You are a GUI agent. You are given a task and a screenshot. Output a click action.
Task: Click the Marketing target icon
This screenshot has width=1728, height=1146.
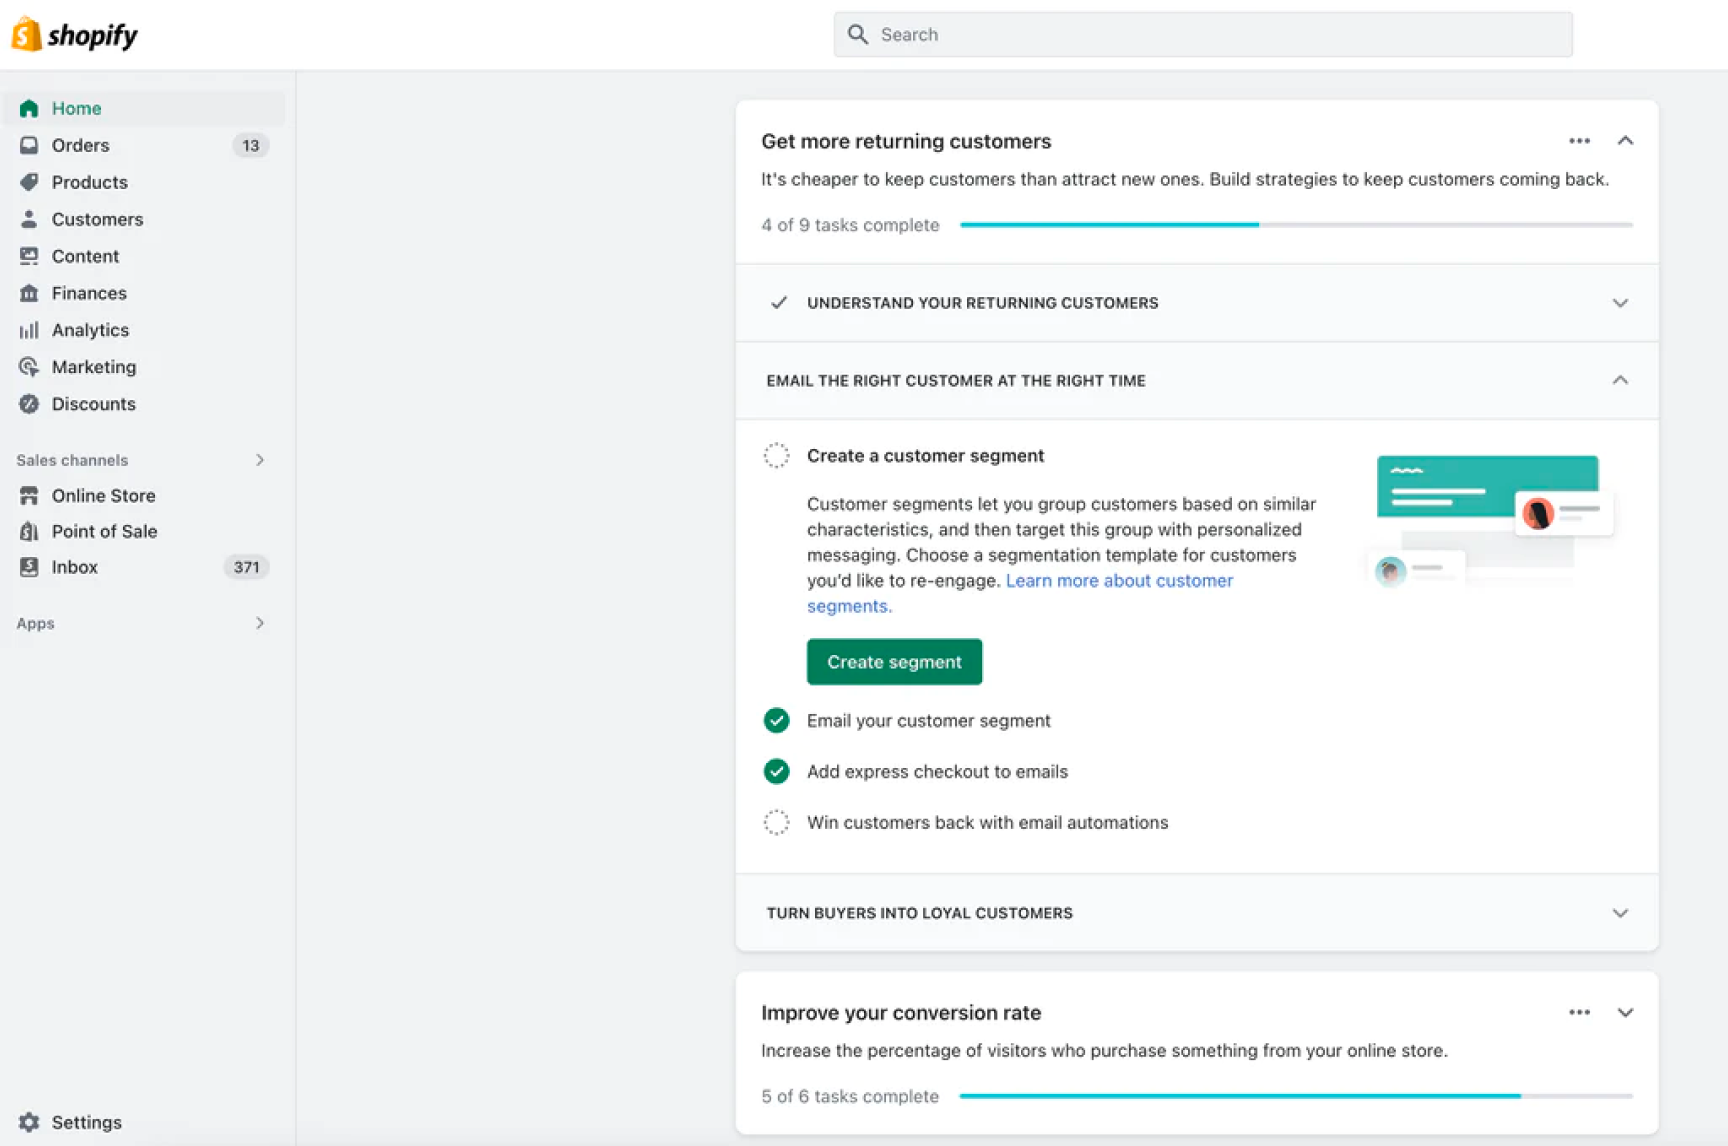[29, 367]
